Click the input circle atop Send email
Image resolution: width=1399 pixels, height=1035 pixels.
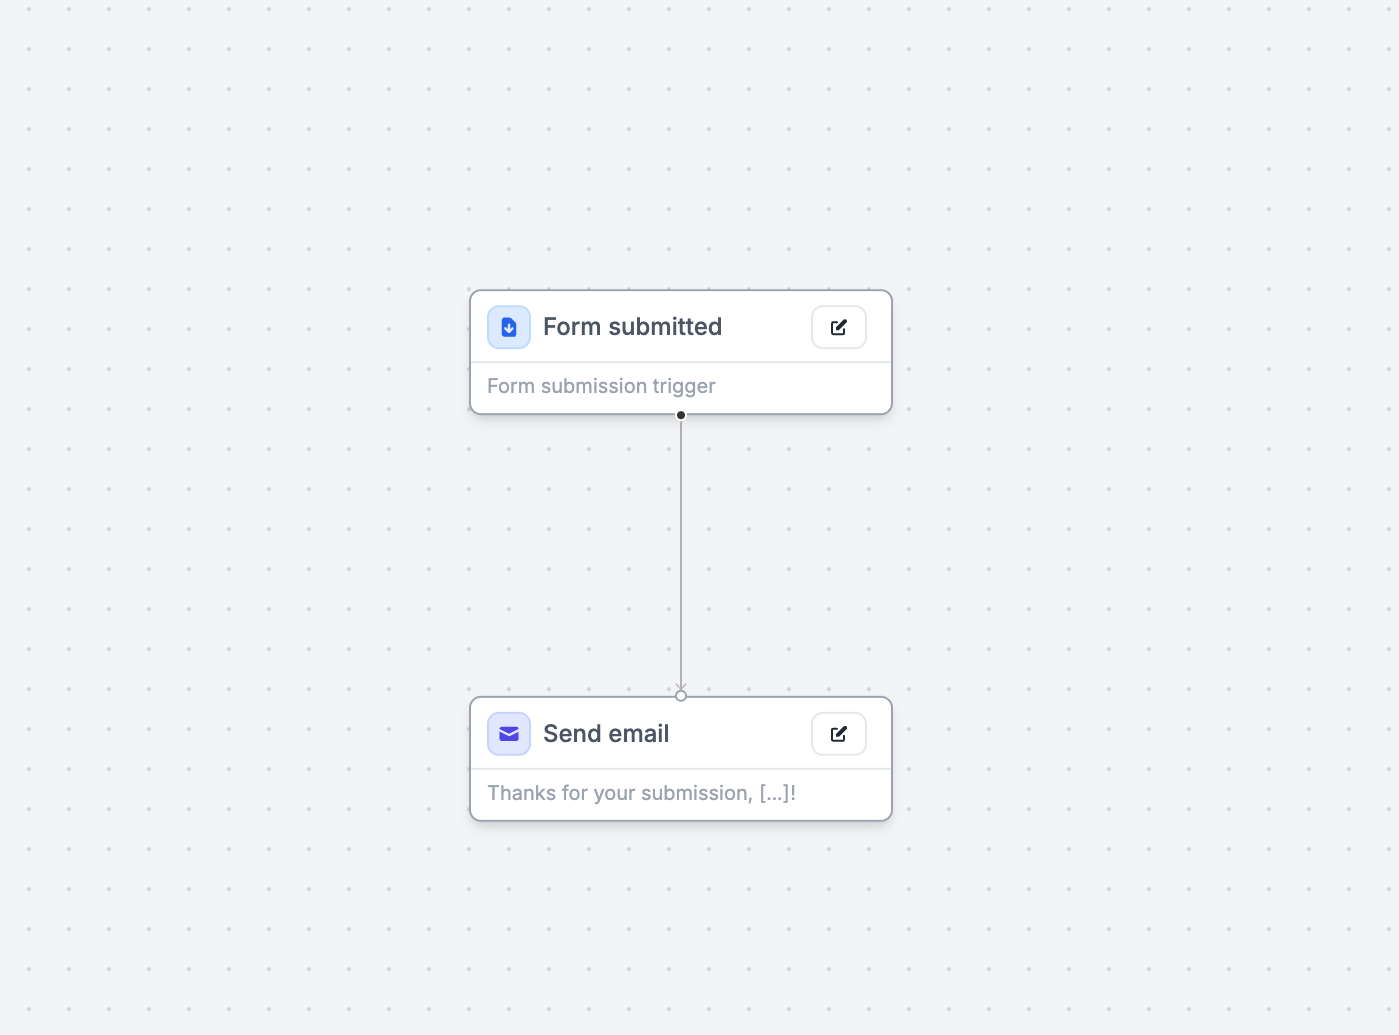(681, 696)
